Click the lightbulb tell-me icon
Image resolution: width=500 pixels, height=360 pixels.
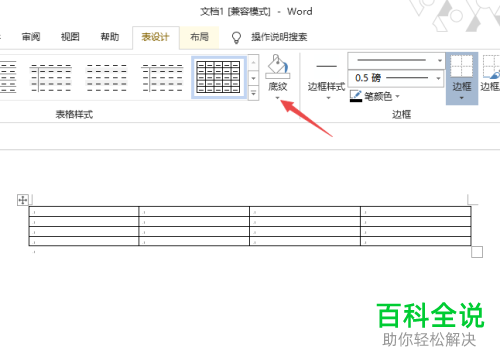(236, 37)
